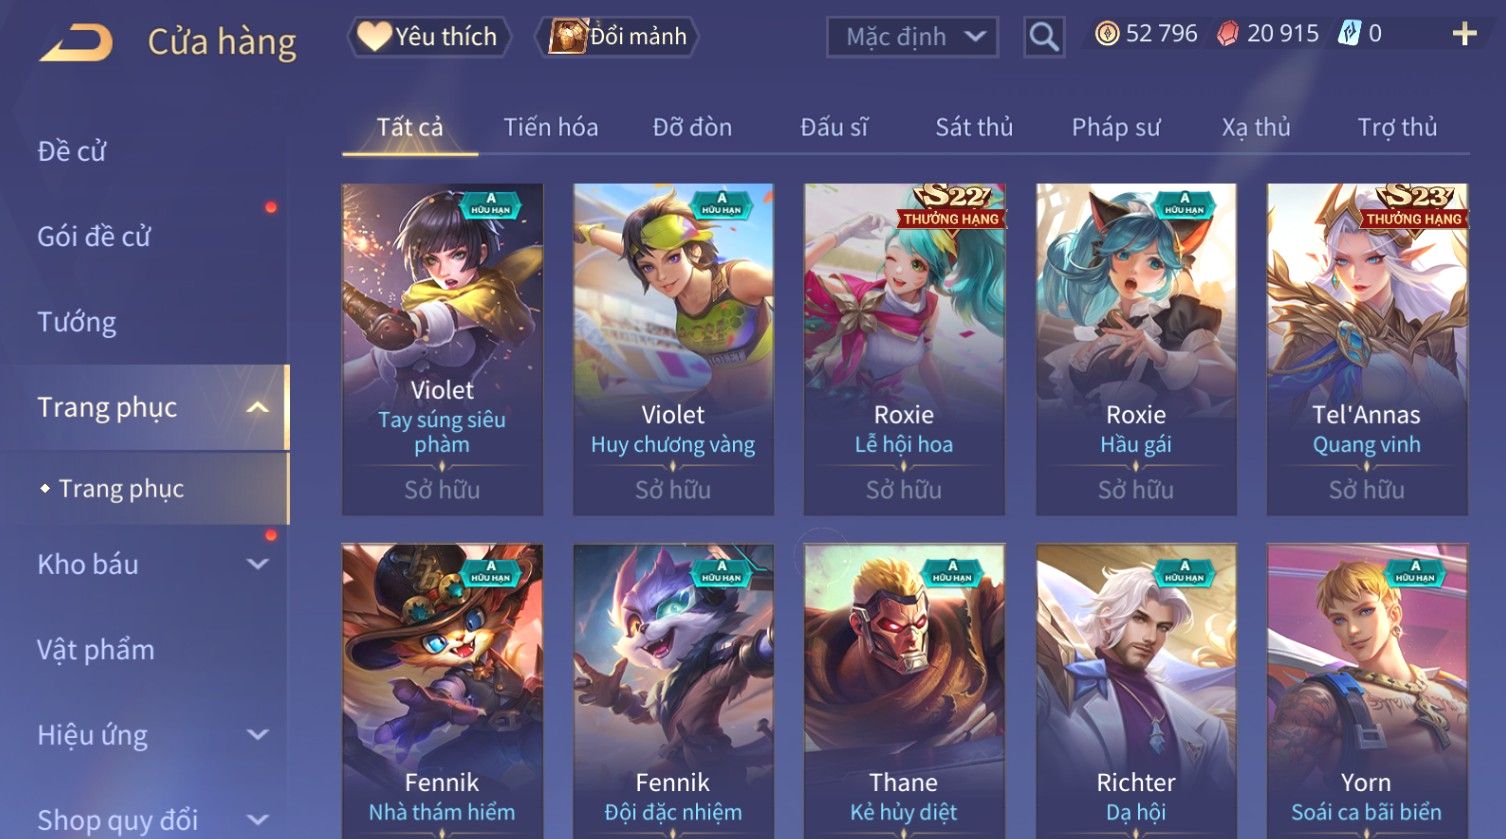Tap the gold coin balance icon
Viewport: 1506px width, 839px height.
pyautogui.click(x=1106, y=35)
